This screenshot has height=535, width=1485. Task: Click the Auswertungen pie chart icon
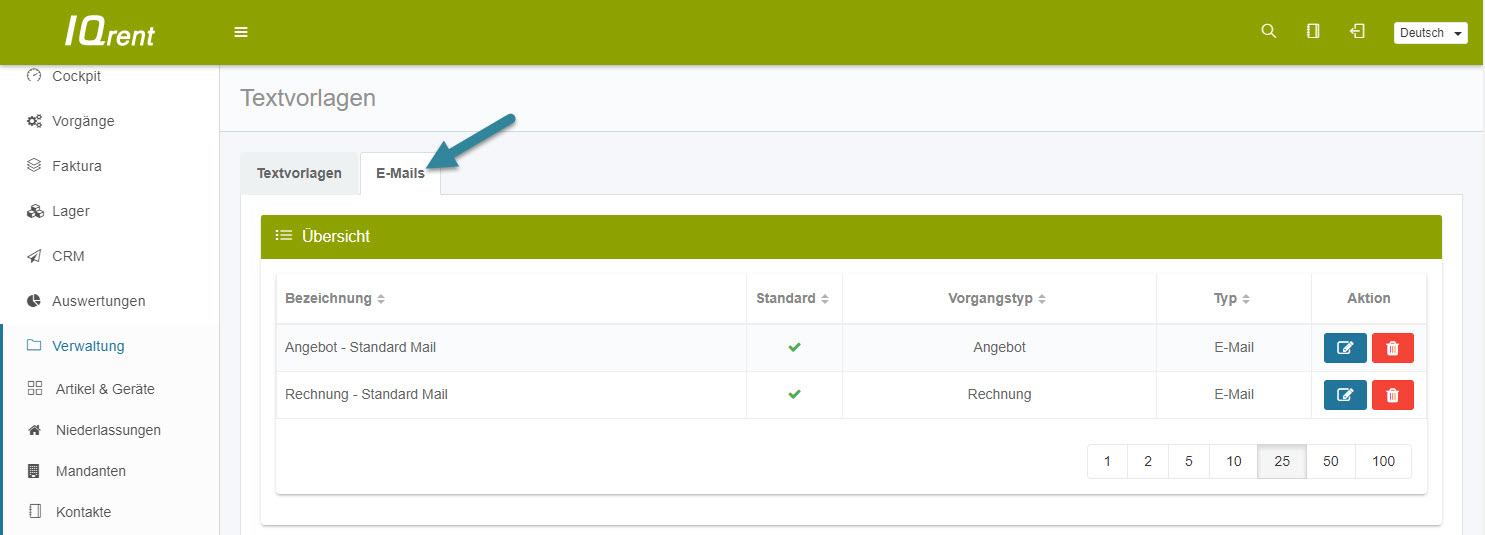(x=34, y=301)
